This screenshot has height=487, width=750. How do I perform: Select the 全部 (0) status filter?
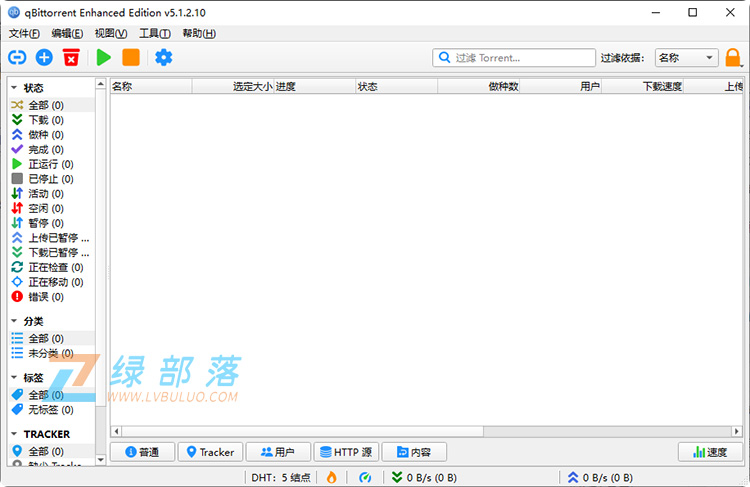click(x=52, y=105)
